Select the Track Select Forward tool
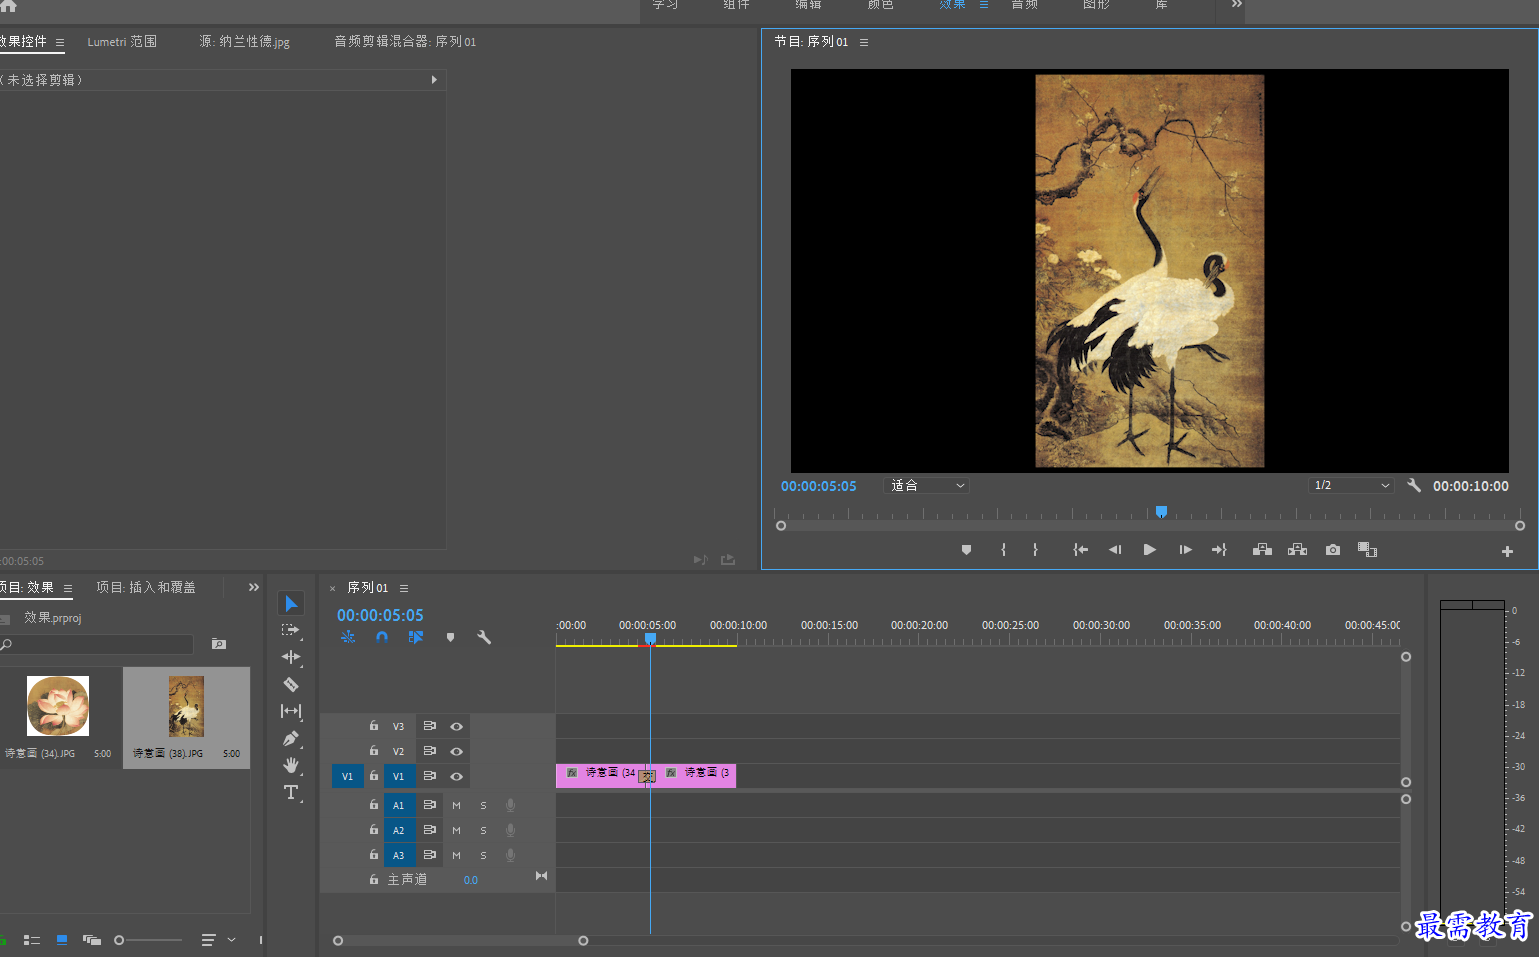This screenshot has width=1539, height=957. click(x=291, y=630)
